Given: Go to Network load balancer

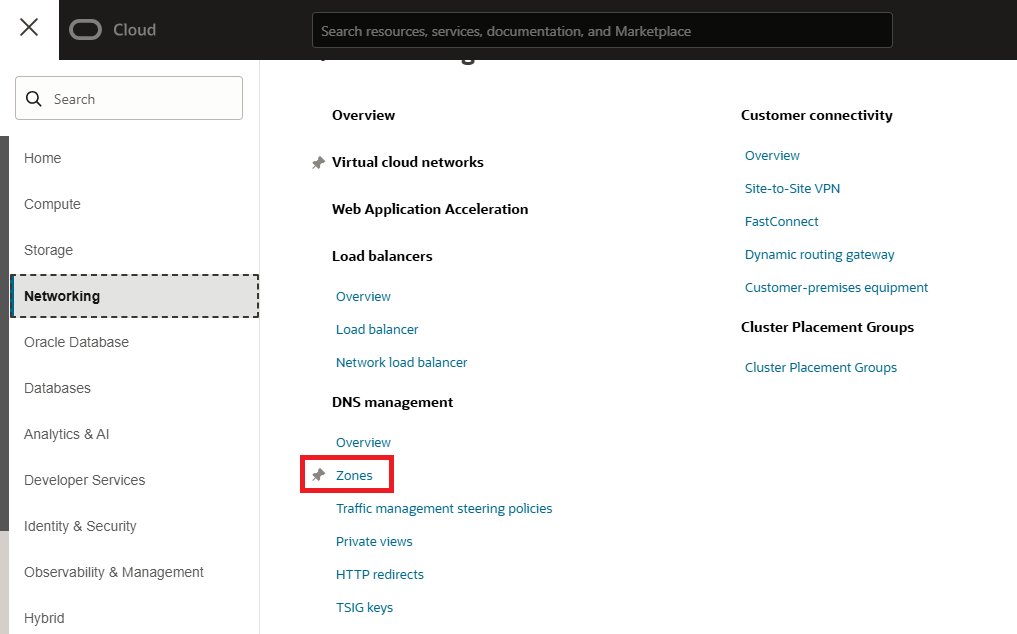Looking at the screenshot, I should click(401, 362).
